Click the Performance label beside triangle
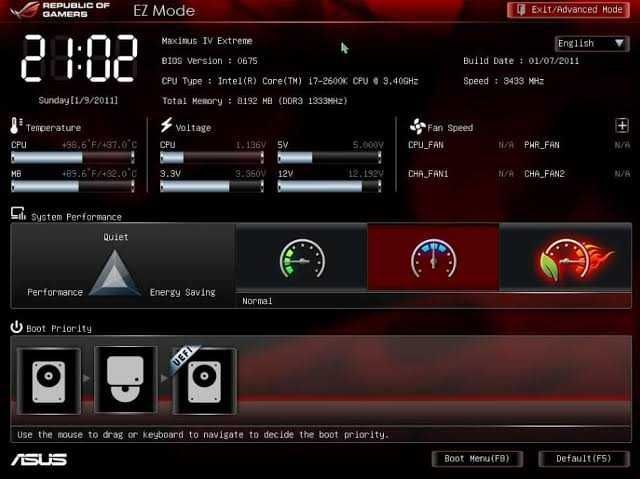Viewport: 640px width, 479px height. pyautogui.click(x=55, y=292)
